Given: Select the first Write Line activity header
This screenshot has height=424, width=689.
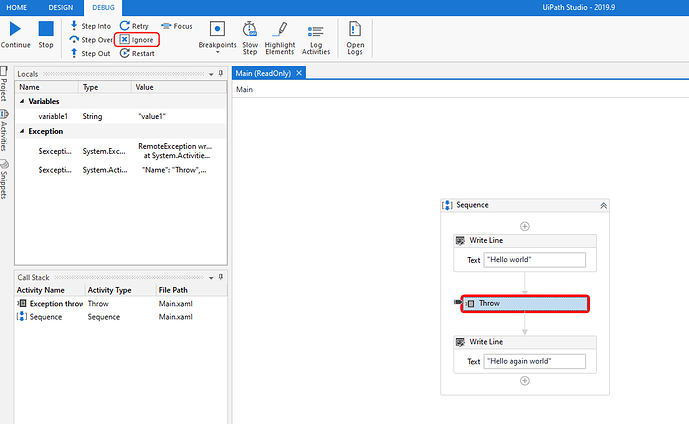Looking at the screenshot, I should tap(525, 240).
